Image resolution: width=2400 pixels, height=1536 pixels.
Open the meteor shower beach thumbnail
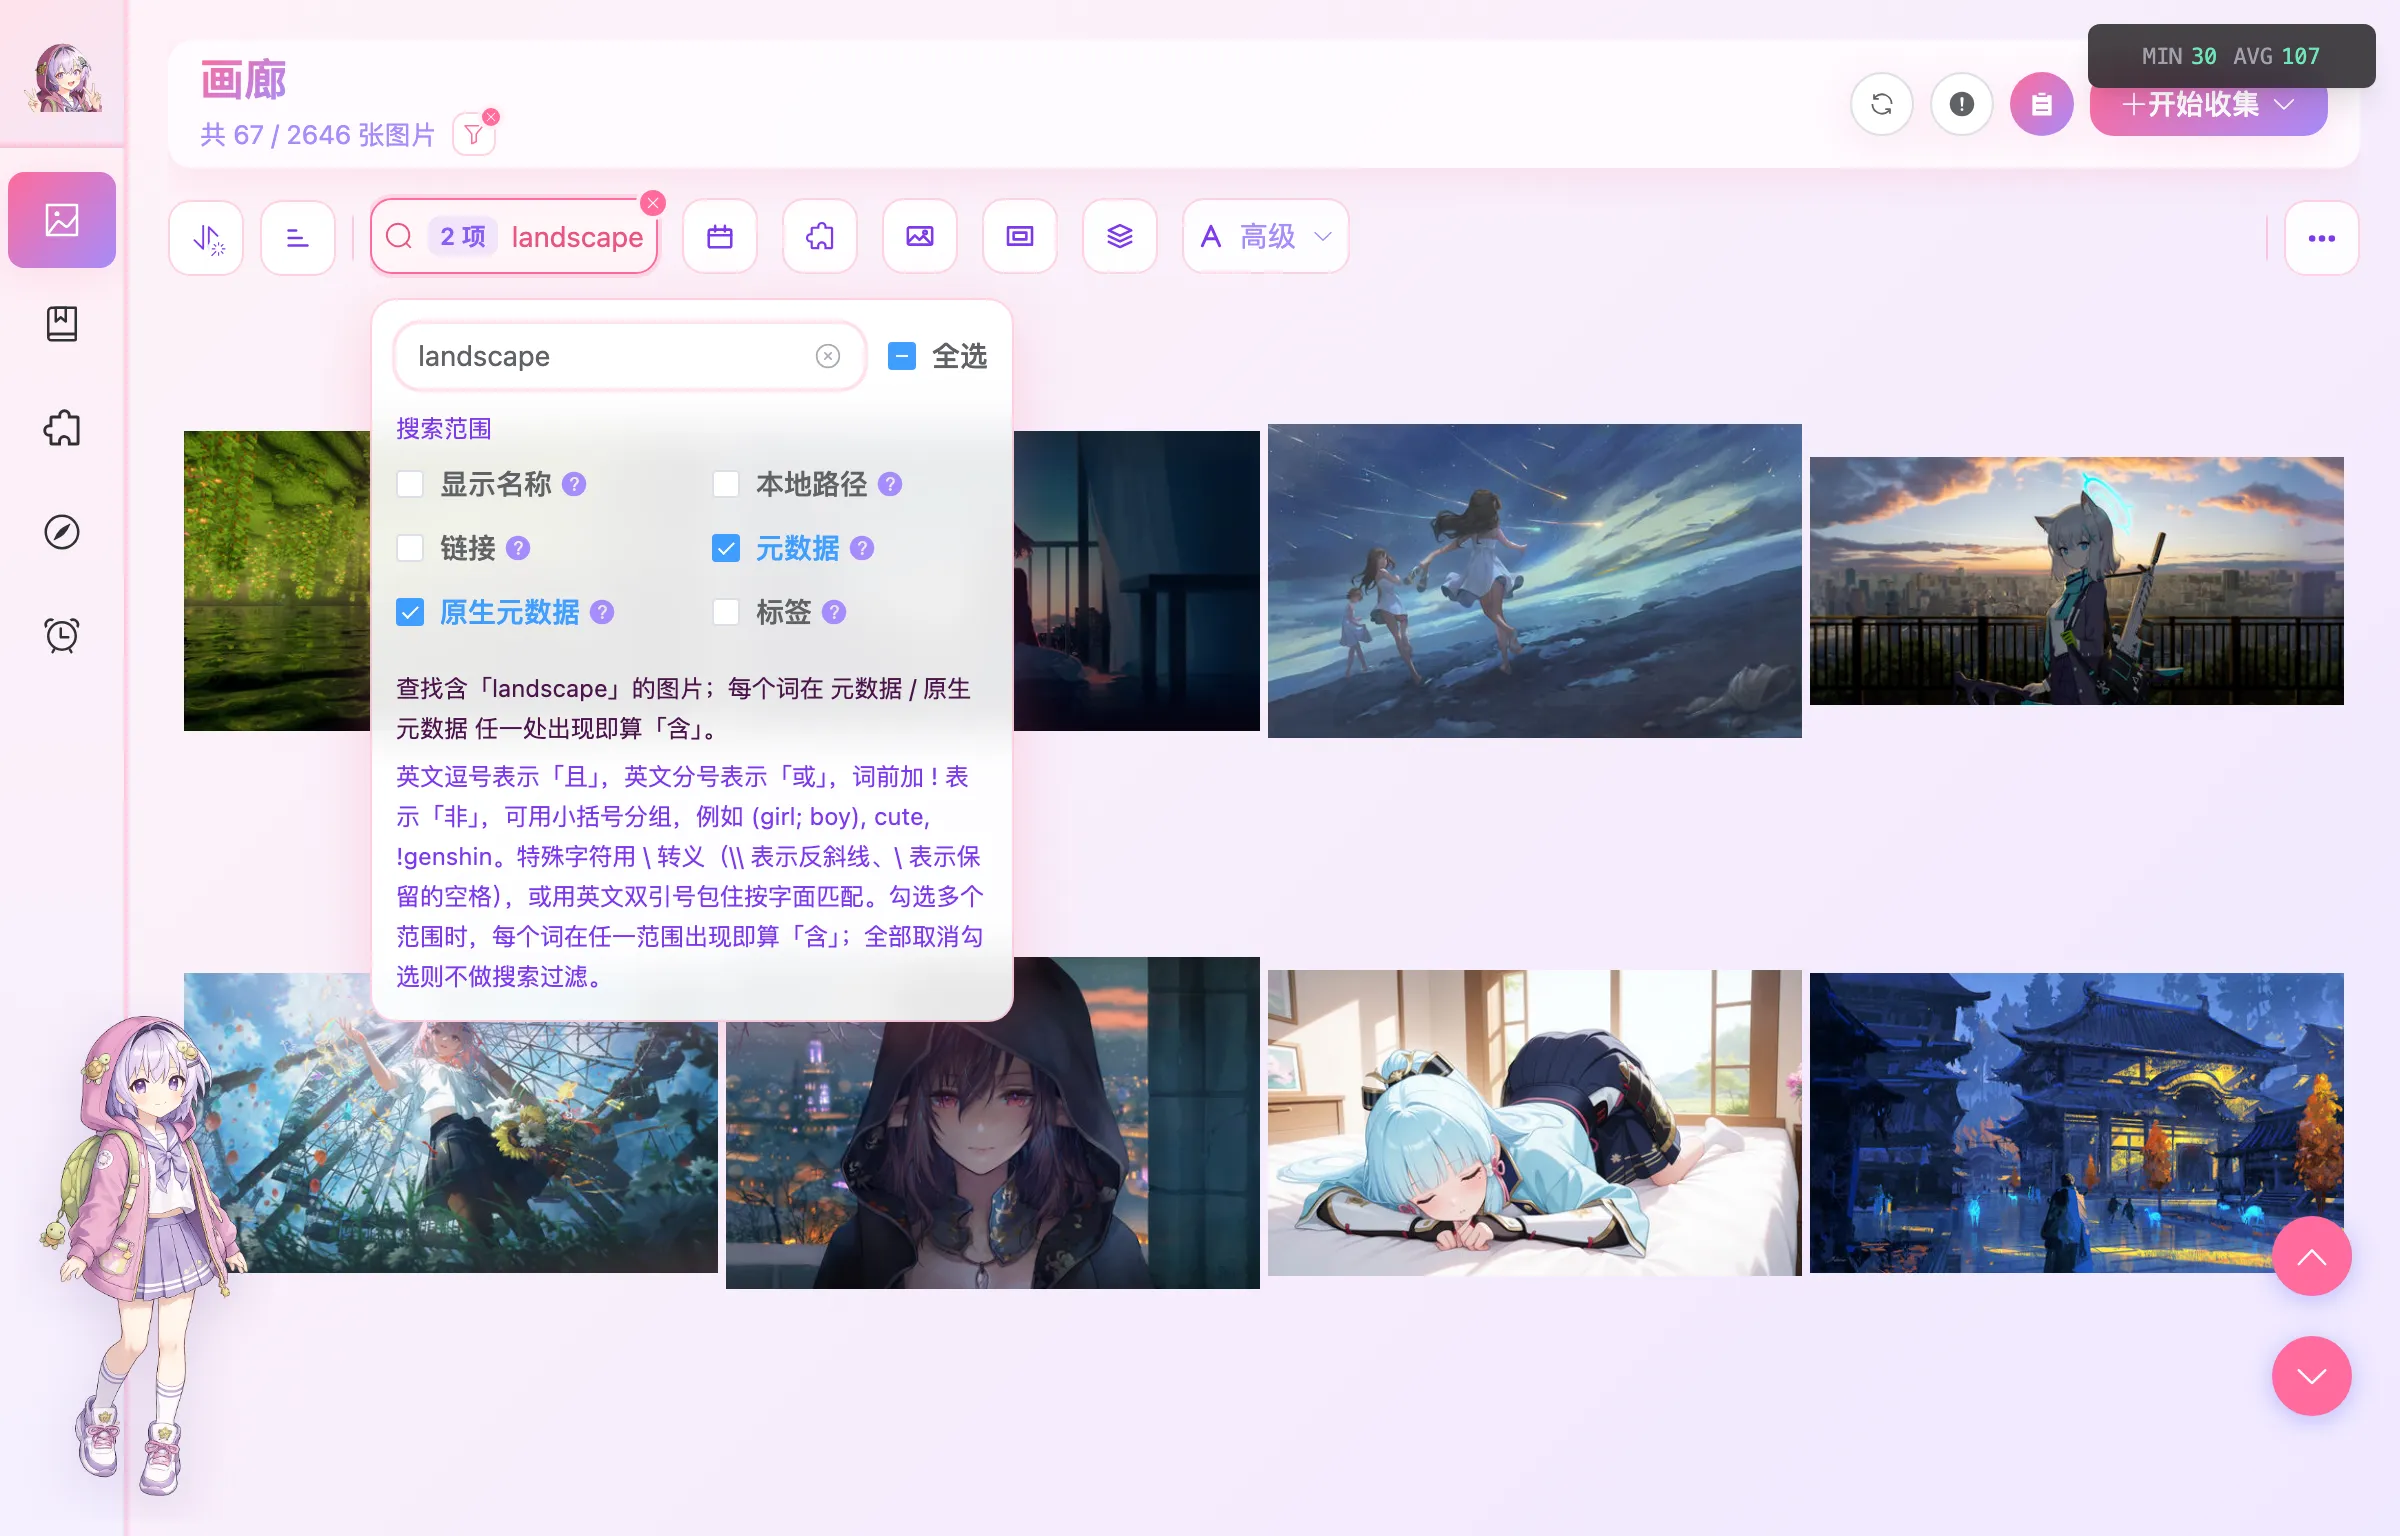tap(1535, 581)
